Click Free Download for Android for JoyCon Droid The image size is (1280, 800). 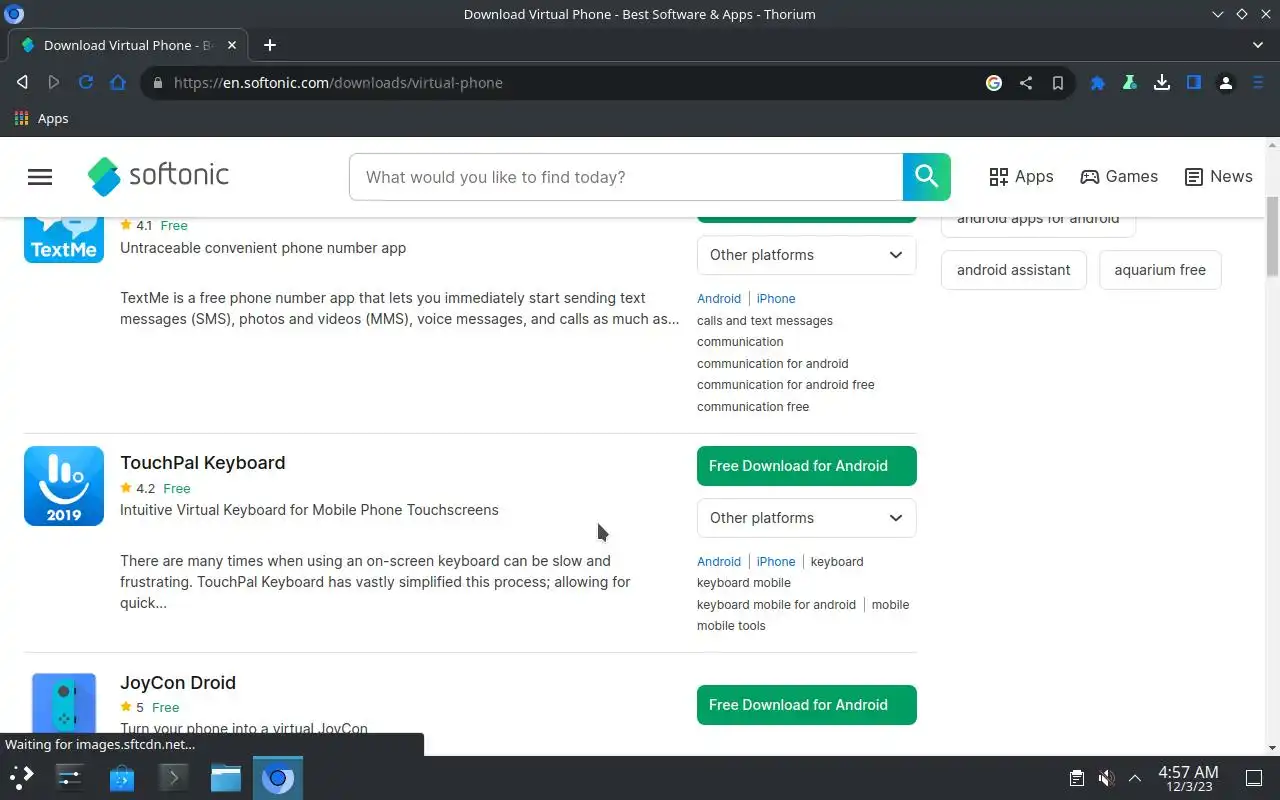[807, 705]
